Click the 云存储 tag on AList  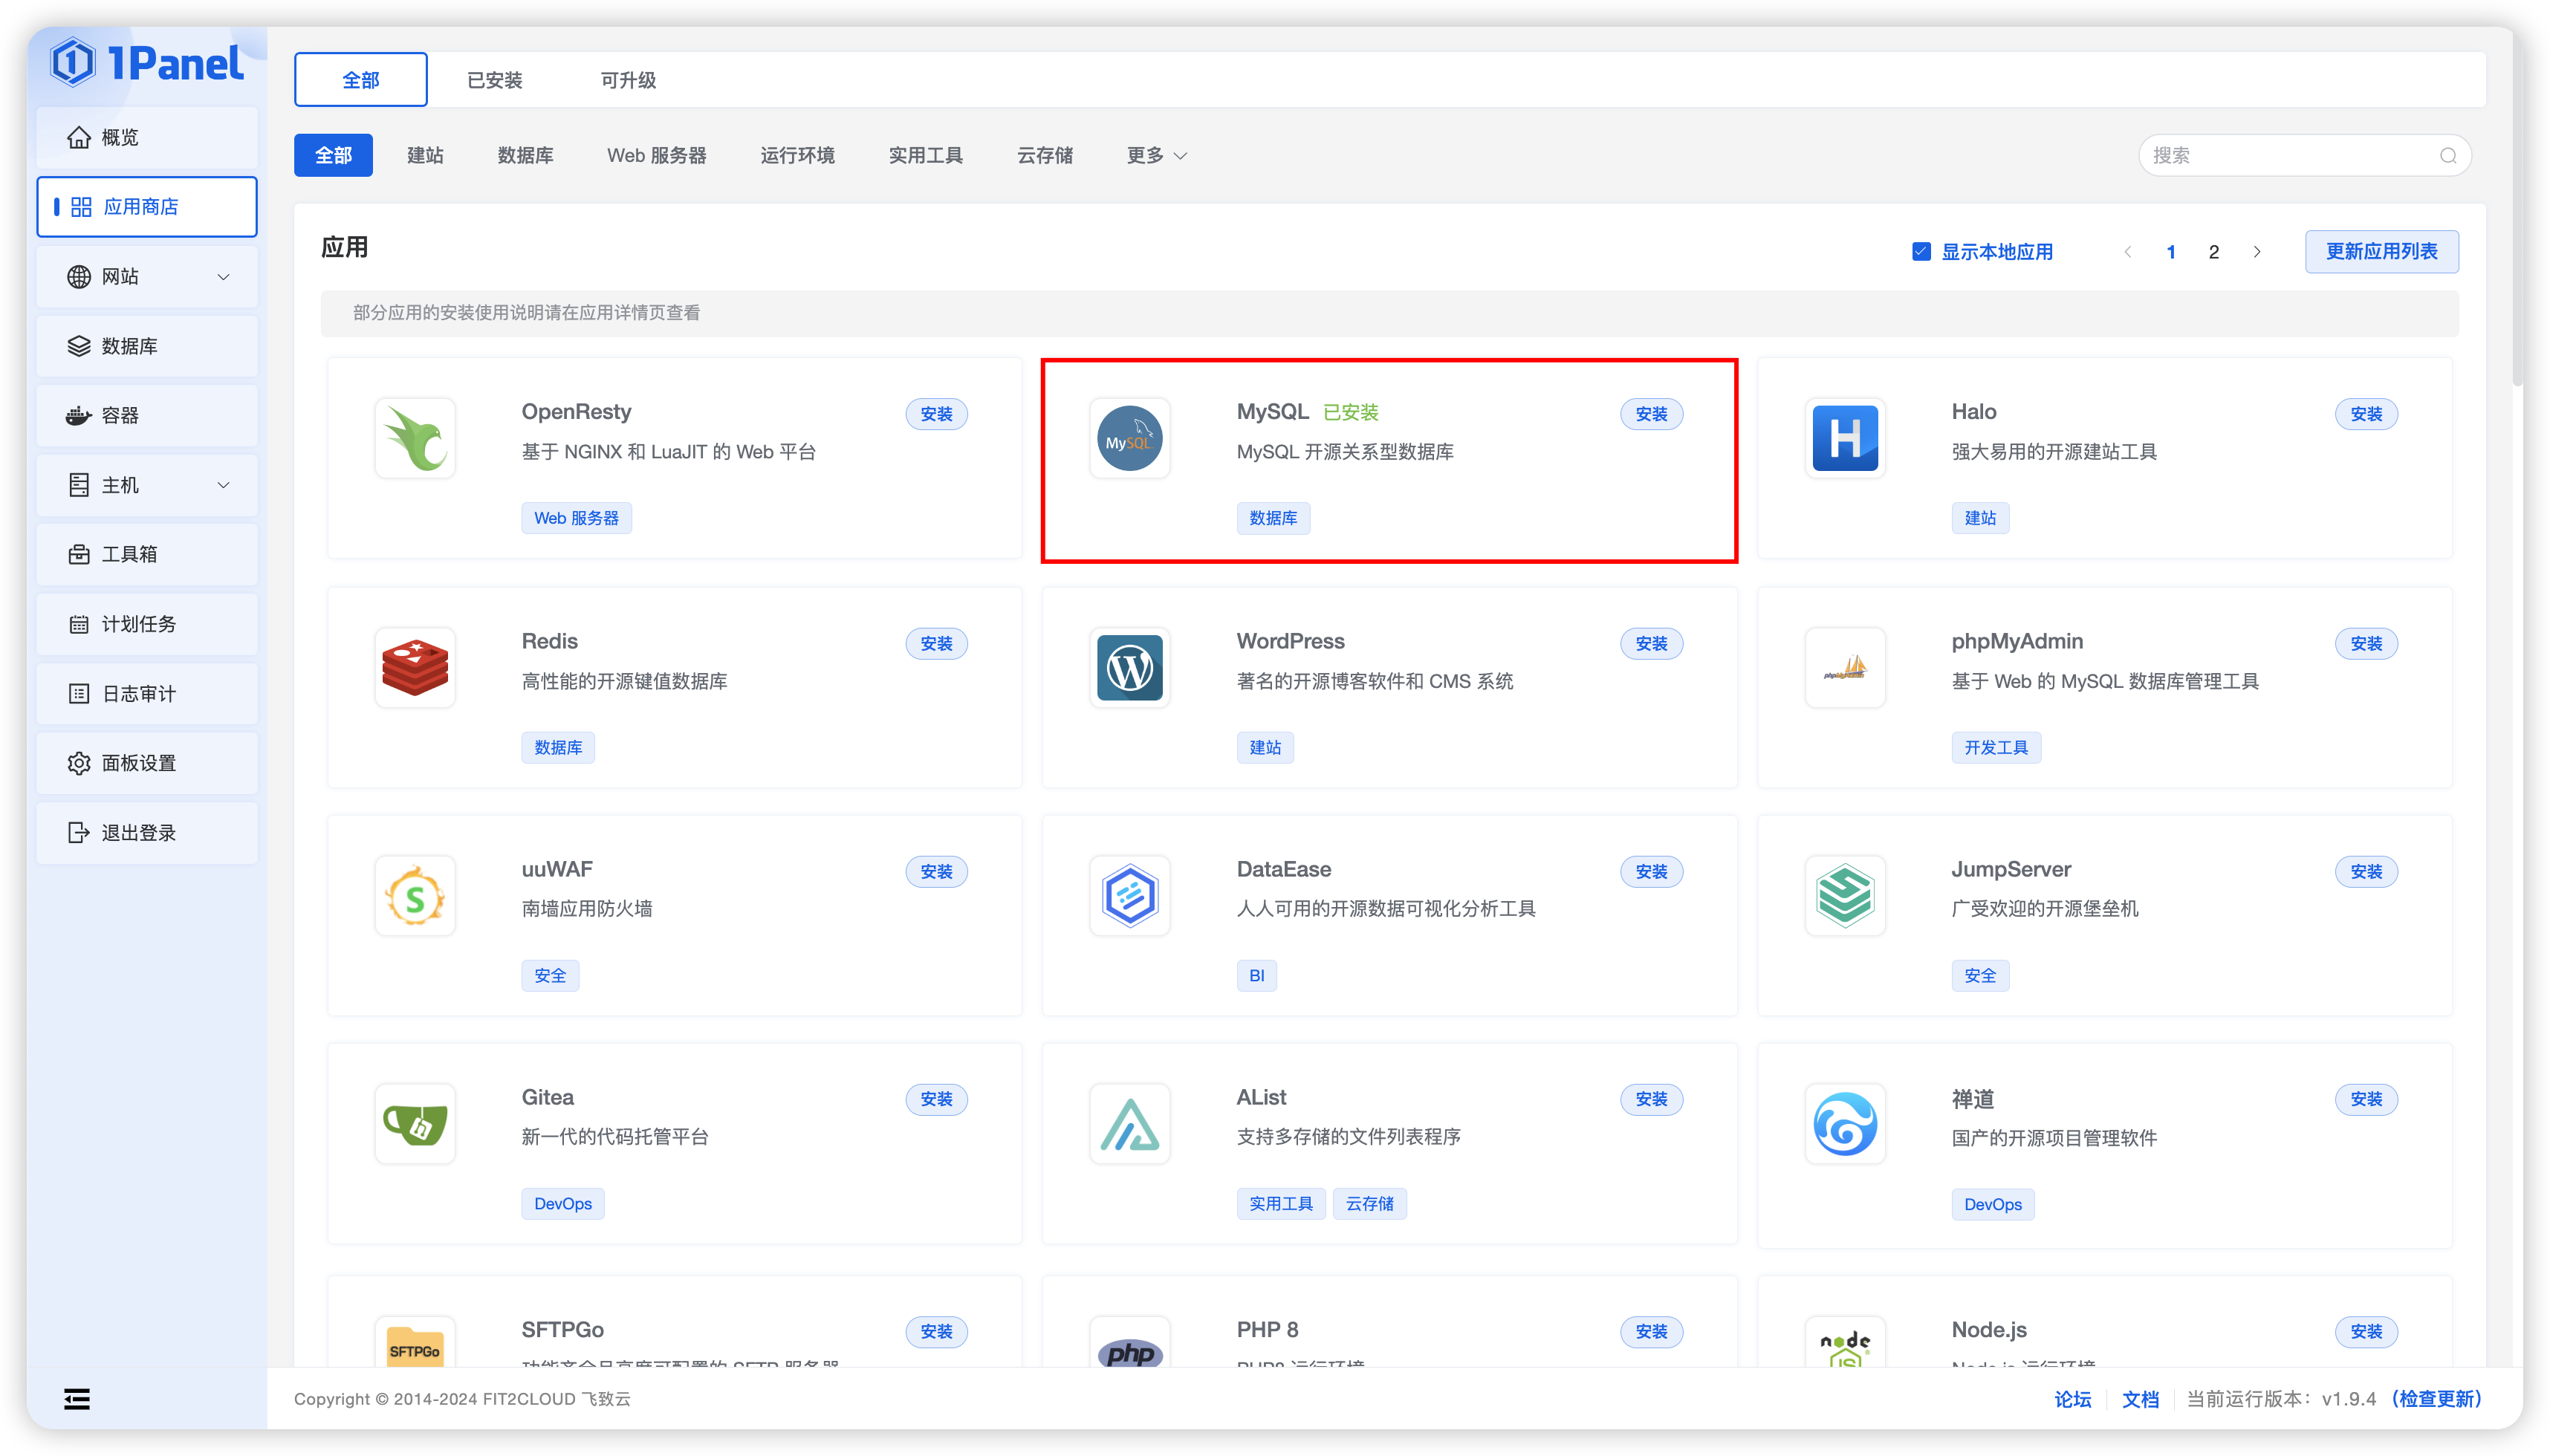click(x=1369, y=1204)
